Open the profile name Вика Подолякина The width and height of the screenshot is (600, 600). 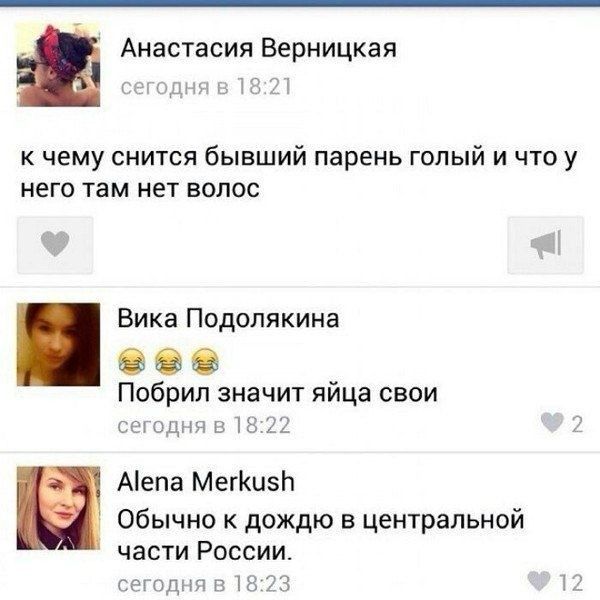point(228,318)
